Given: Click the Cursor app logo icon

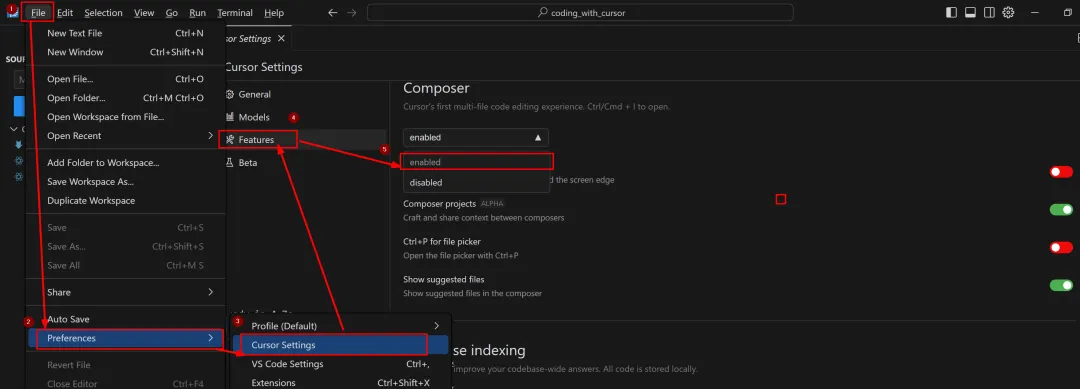Looking at the screenshot, I should click(12, 12).
